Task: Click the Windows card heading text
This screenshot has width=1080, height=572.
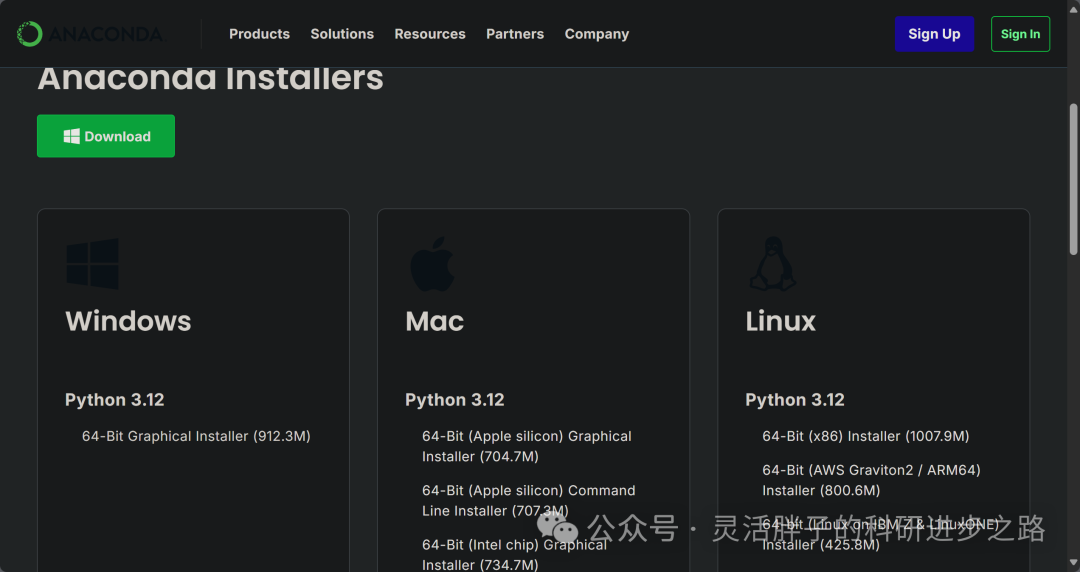Action: [128, 321]
